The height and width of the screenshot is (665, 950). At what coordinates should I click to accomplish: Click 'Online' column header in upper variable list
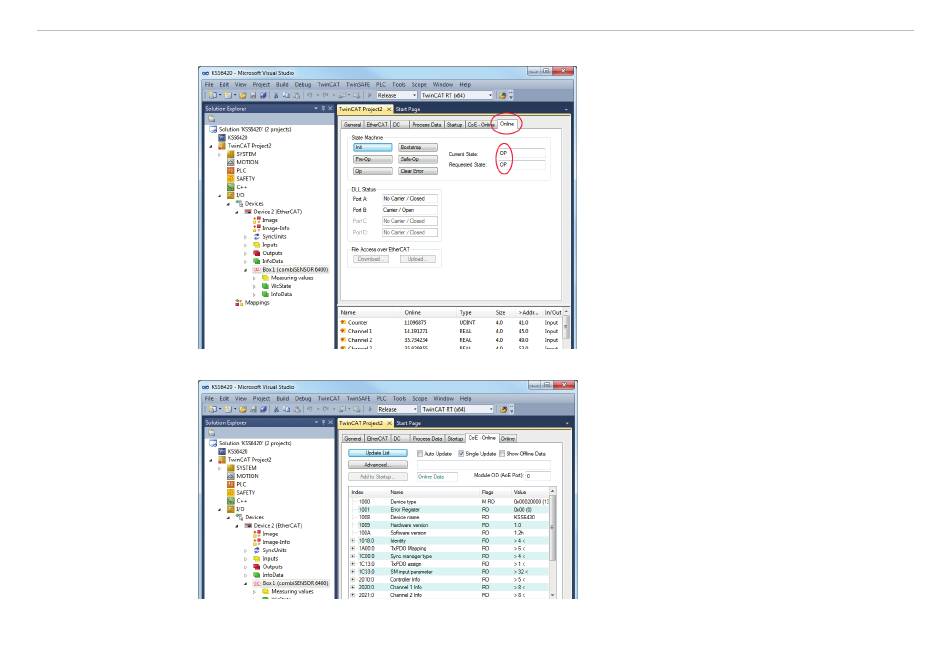tap(413, 313)
